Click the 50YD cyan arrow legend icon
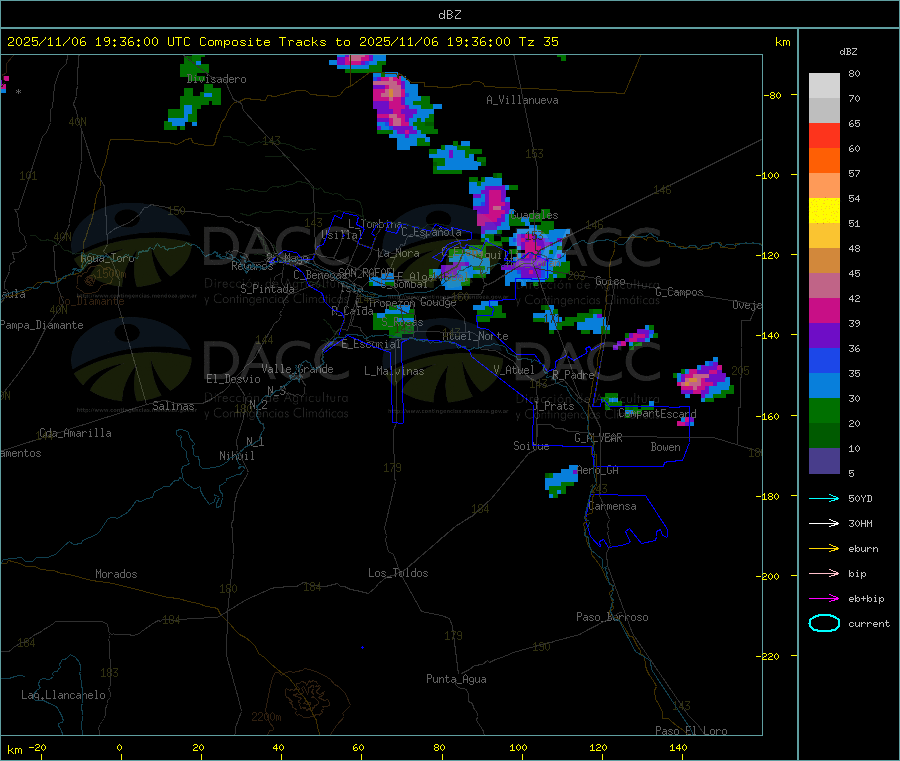Screen dimensions: 900x761 824,498
